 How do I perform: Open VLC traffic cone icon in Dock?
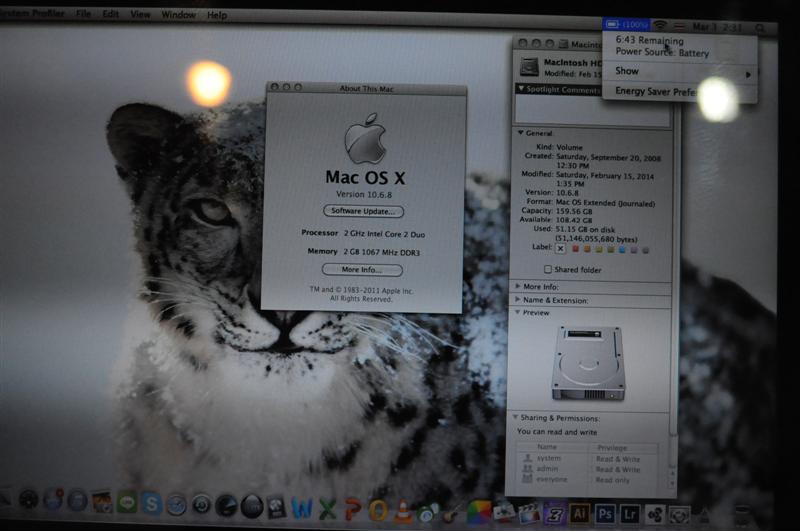(403, 511)
